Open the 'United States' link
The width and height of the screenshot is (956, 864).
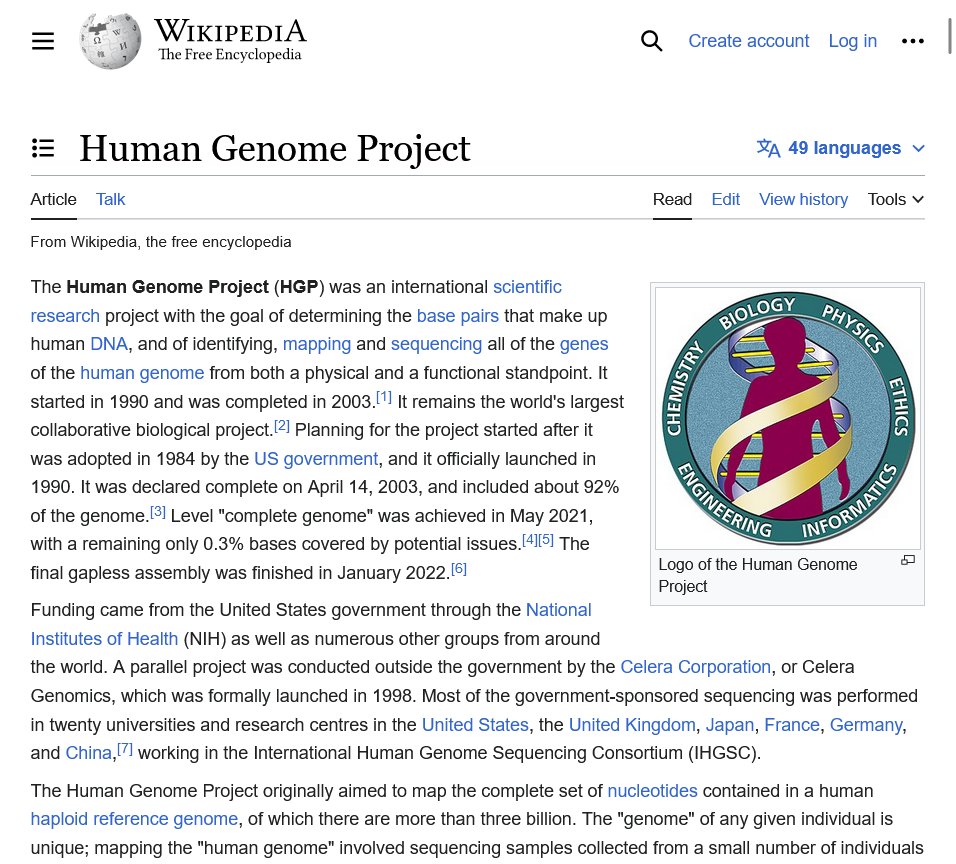point(475,724)
